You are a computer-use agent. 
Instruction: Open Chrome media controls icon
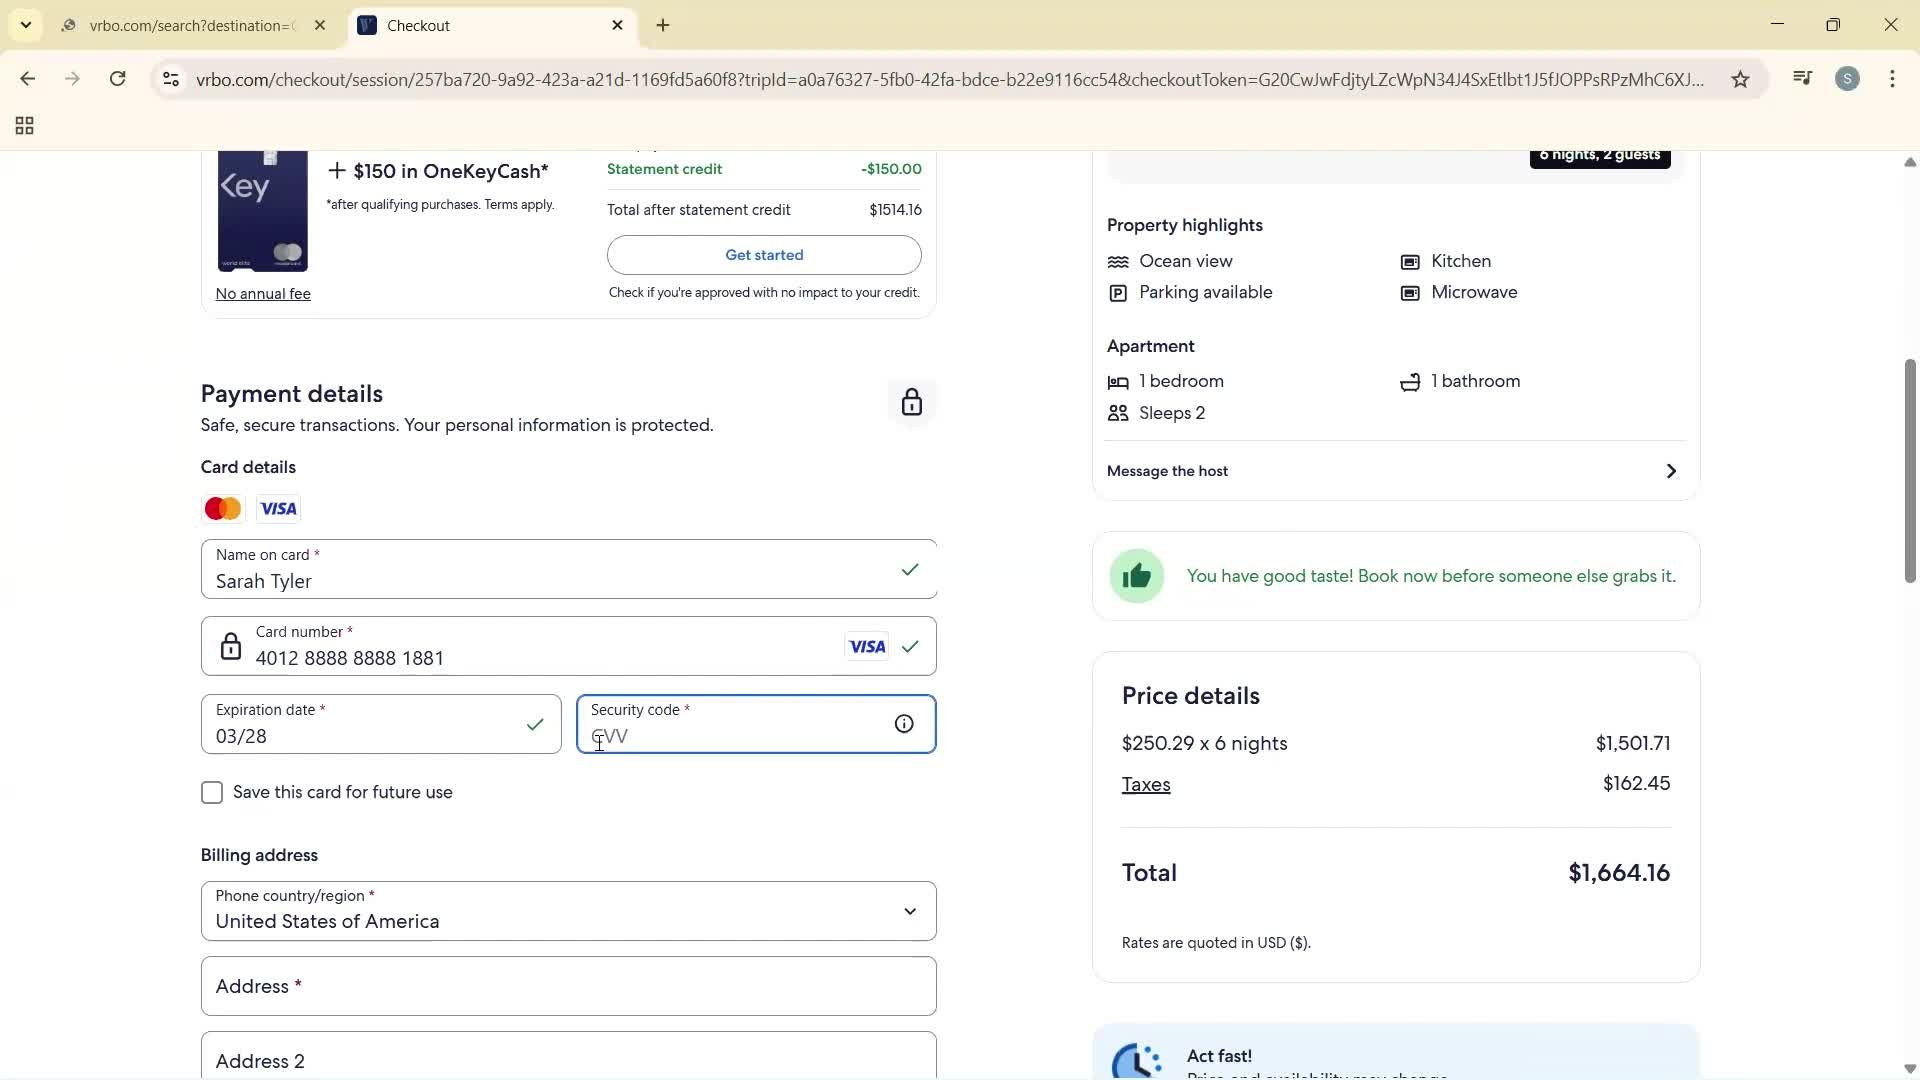pos(1802,78)
